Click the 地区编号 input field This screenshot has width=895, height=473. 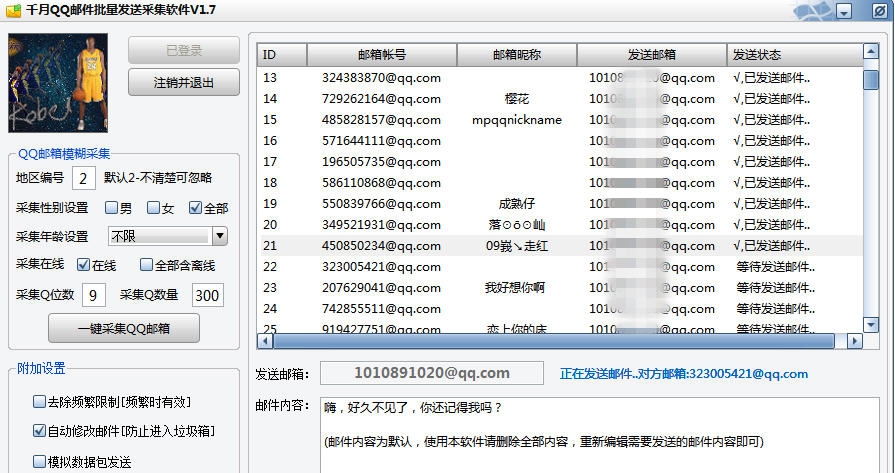coord(83,179)
